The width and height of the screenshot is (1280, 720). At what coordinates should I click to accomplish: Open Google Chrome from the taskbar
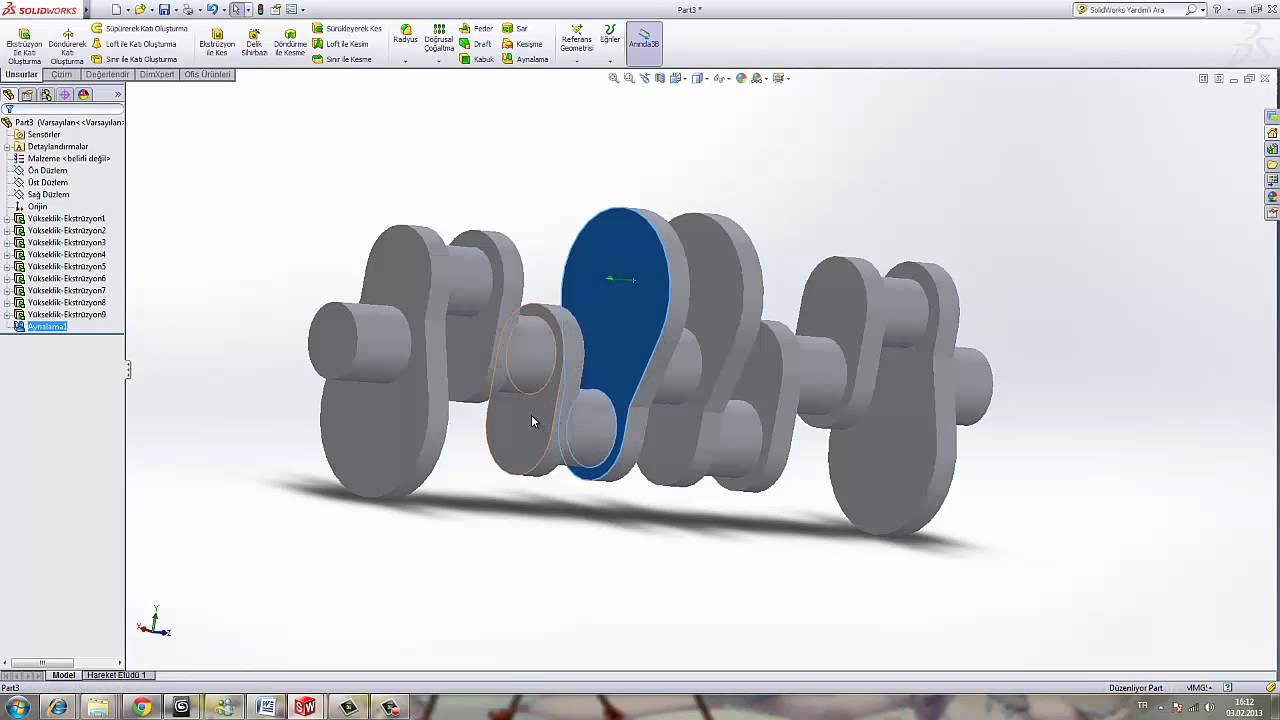point(142,707)
